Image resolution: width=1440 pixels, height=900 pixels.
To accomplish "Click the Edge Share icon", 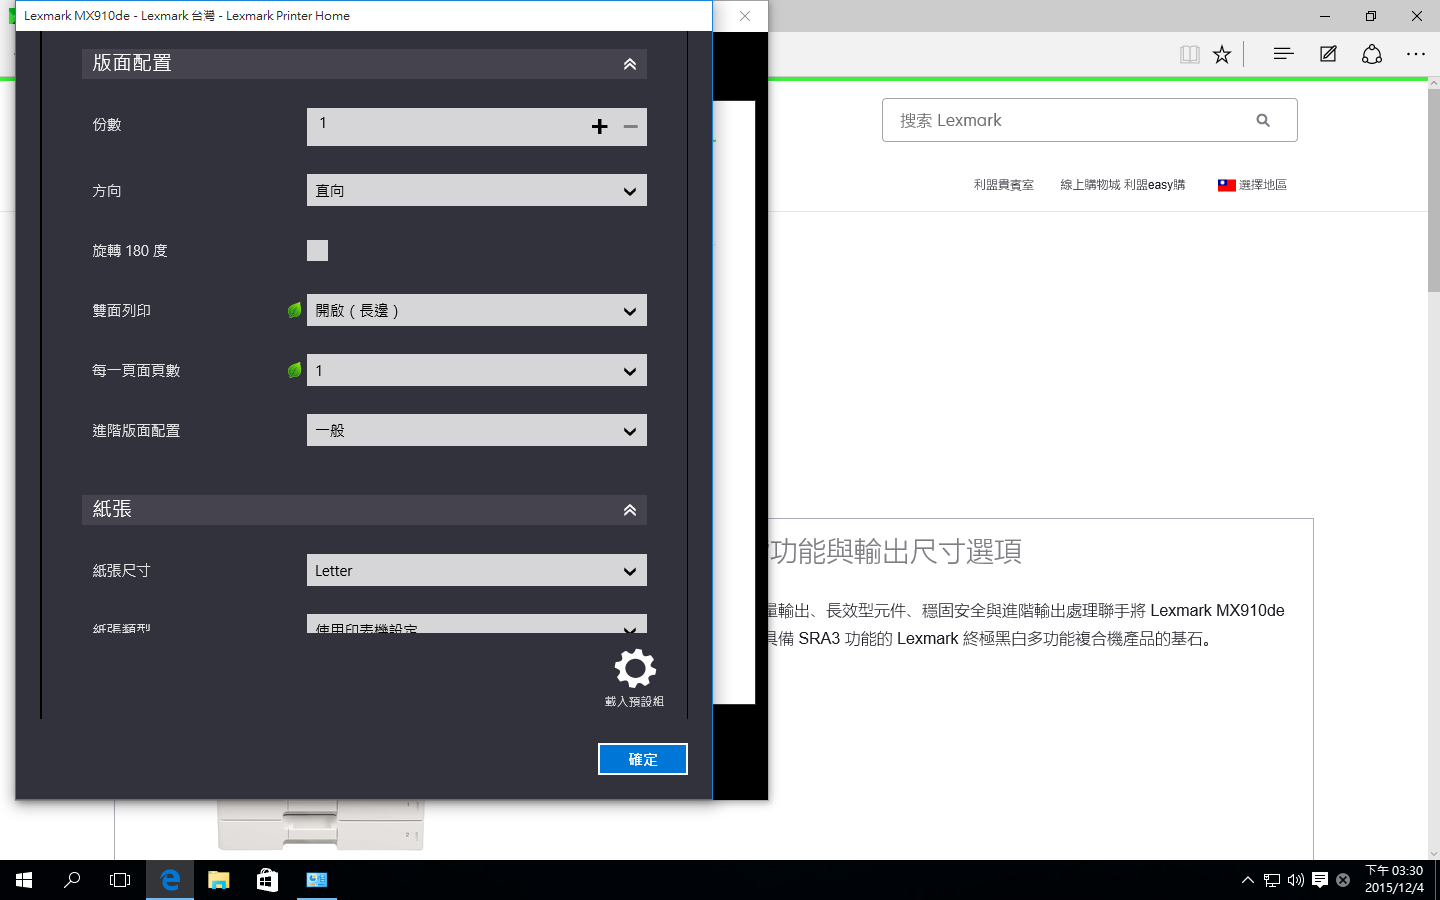I will [1372, 54].
